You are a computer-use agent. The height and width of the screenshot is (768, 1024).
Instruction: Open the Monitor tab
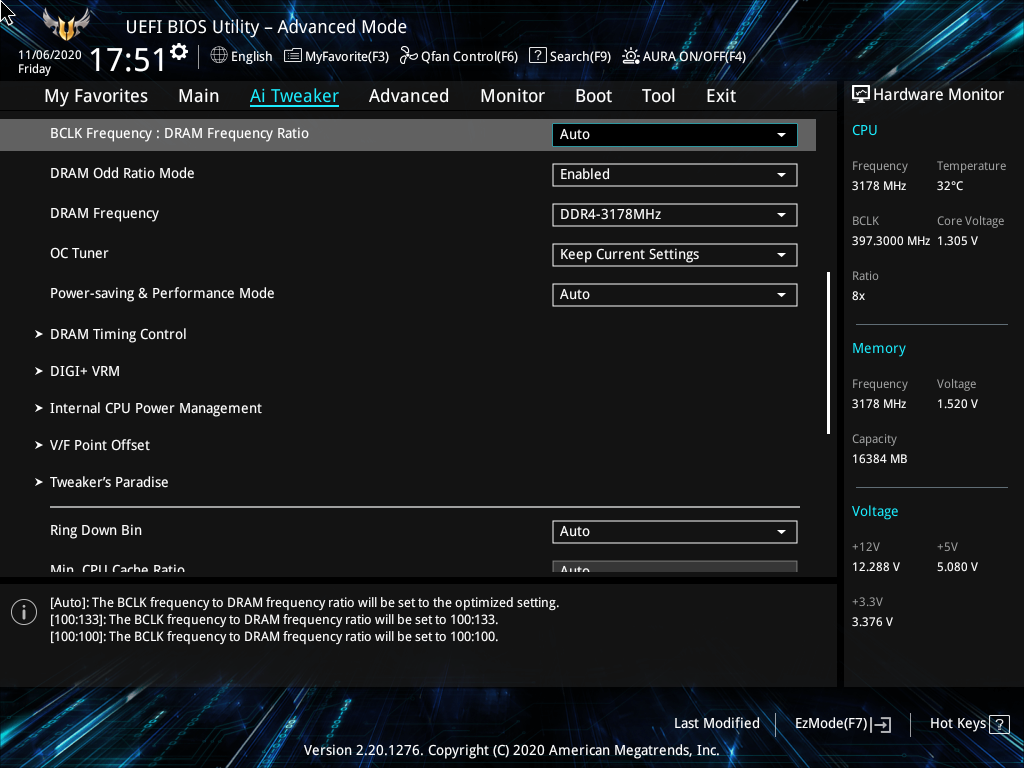(x=513, y=96)
